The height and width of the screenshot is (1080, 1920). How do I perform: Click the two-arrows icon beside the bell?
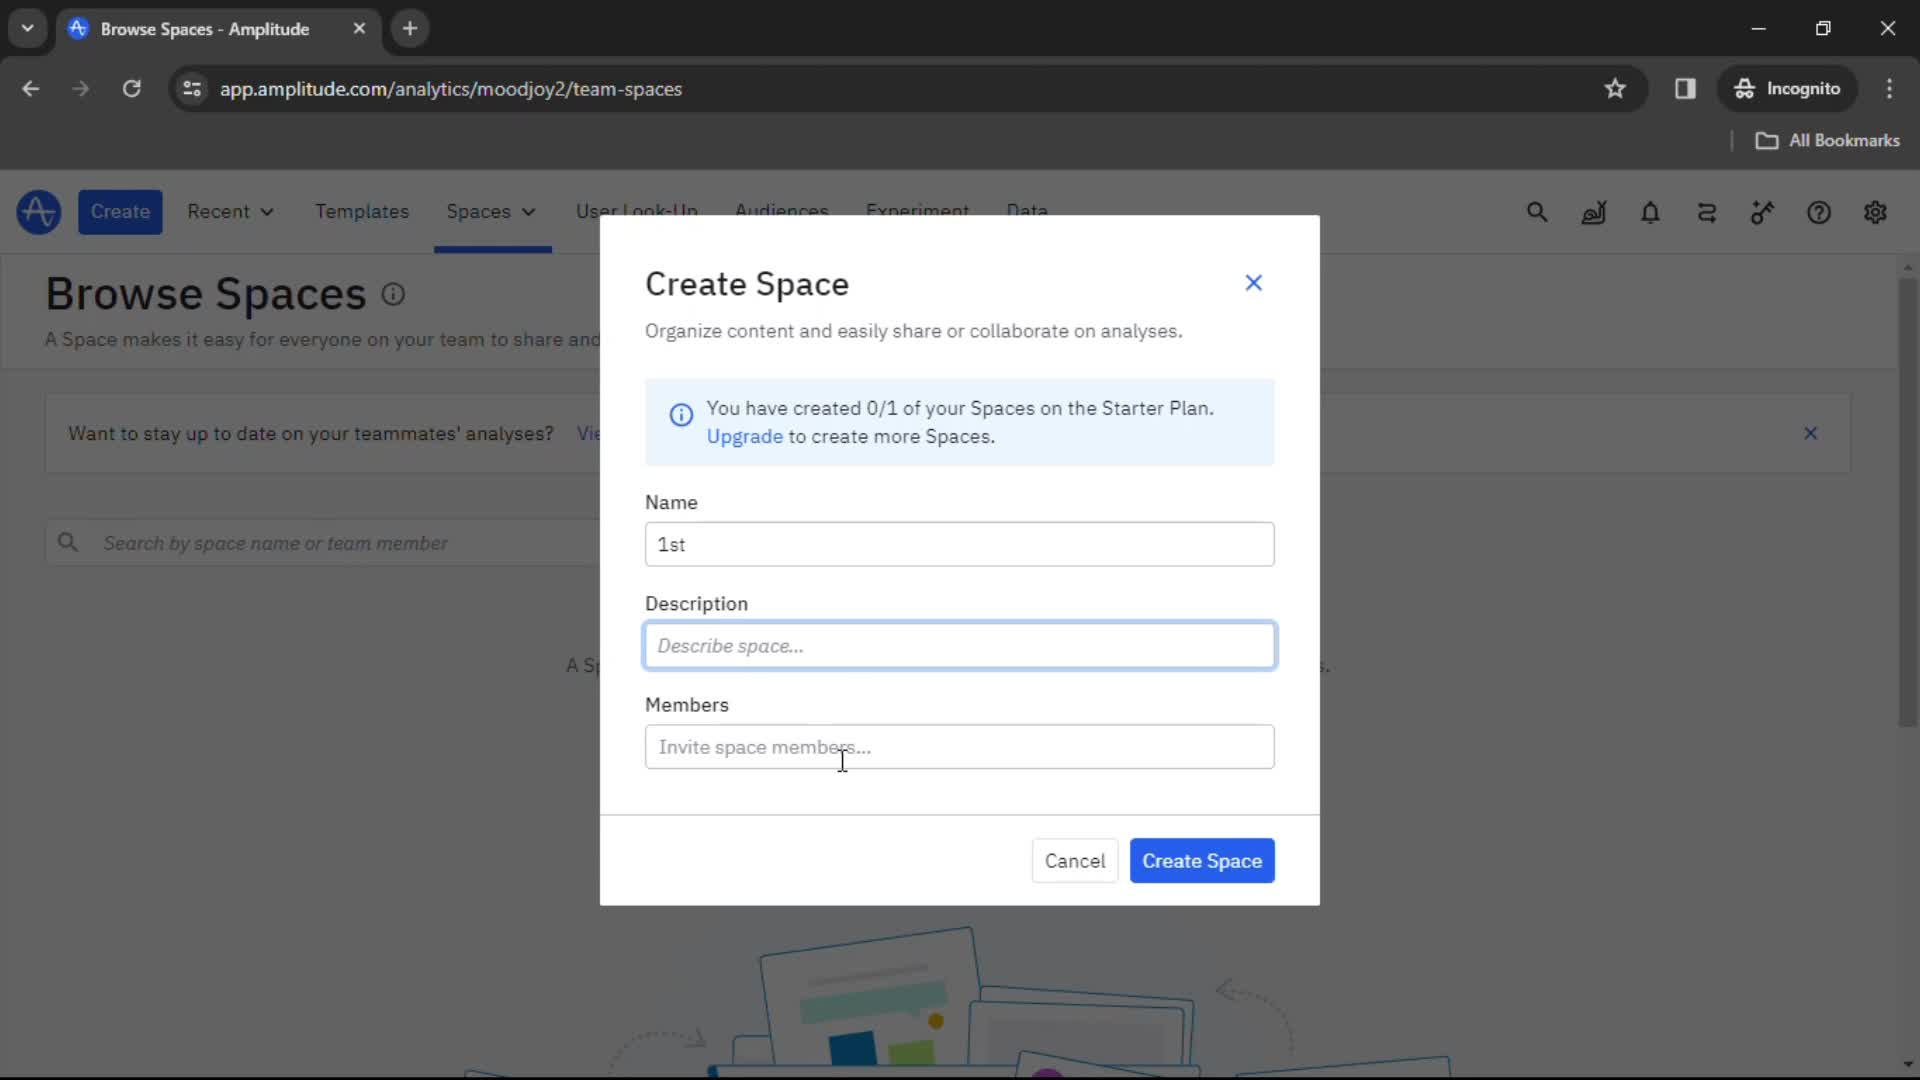coord(1707,212)
